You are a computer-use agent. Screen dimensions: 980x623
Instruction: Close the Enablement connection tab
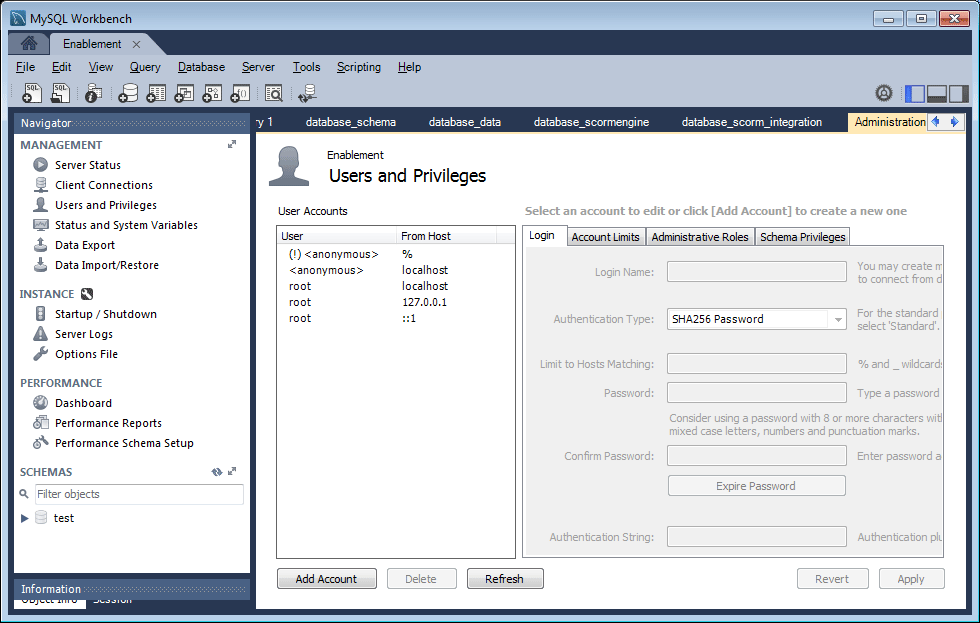pyautogui.click(x=136, y=44)
